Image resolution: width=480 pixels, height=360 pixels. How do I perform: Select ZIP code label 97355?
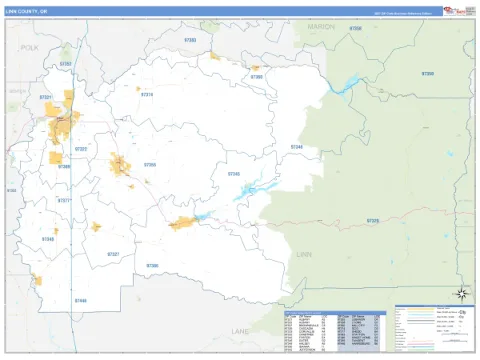150,165
